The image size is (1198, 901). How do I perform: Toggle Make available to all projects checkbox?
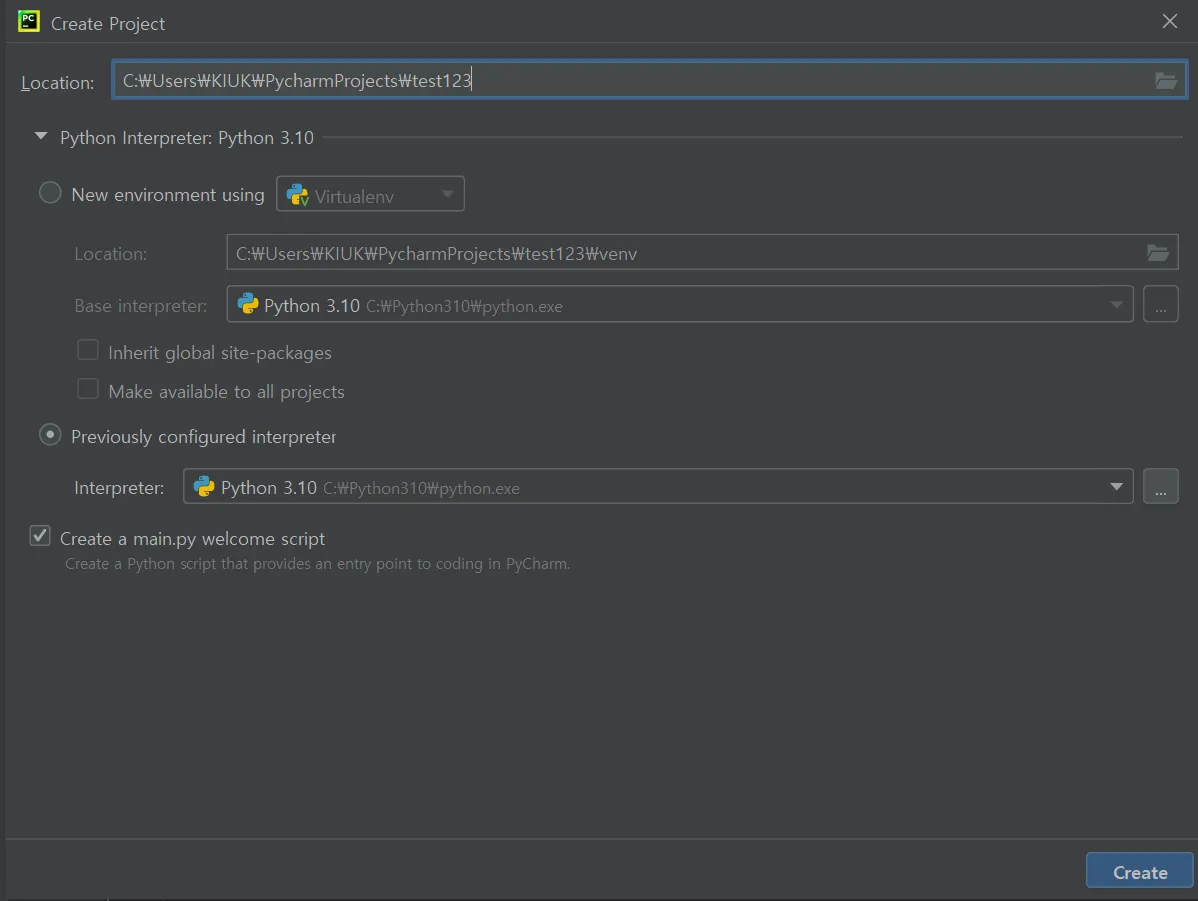[x=88, y=390]
